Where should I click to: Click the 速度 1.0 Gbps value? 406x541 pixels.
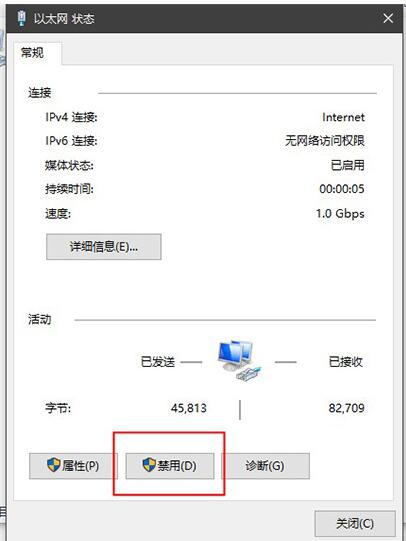coord(340,214)
